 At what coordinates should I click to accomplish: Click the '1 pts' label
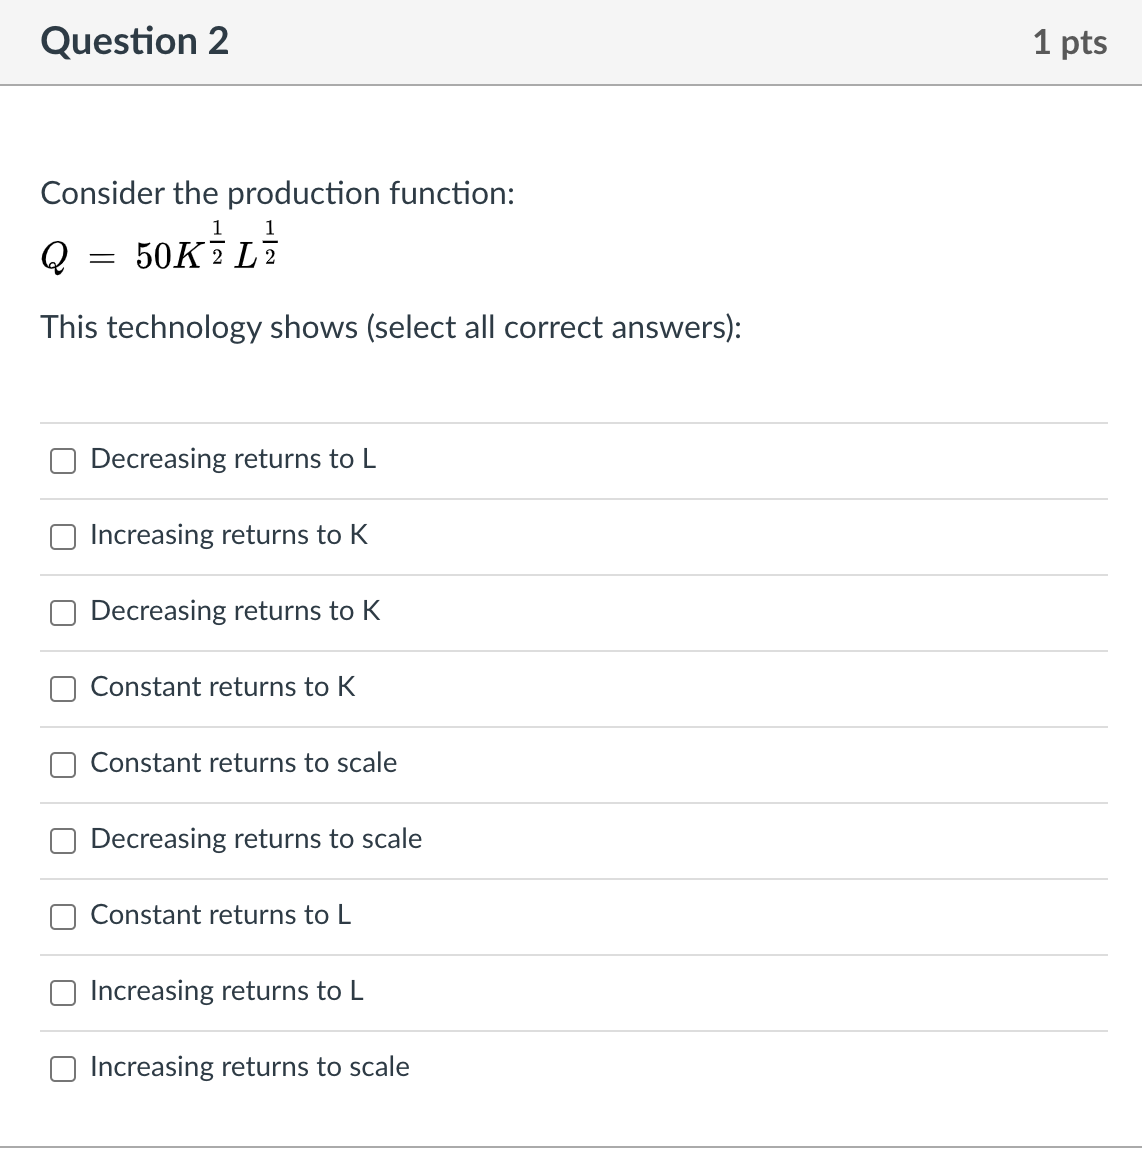tap(1070, 42)
